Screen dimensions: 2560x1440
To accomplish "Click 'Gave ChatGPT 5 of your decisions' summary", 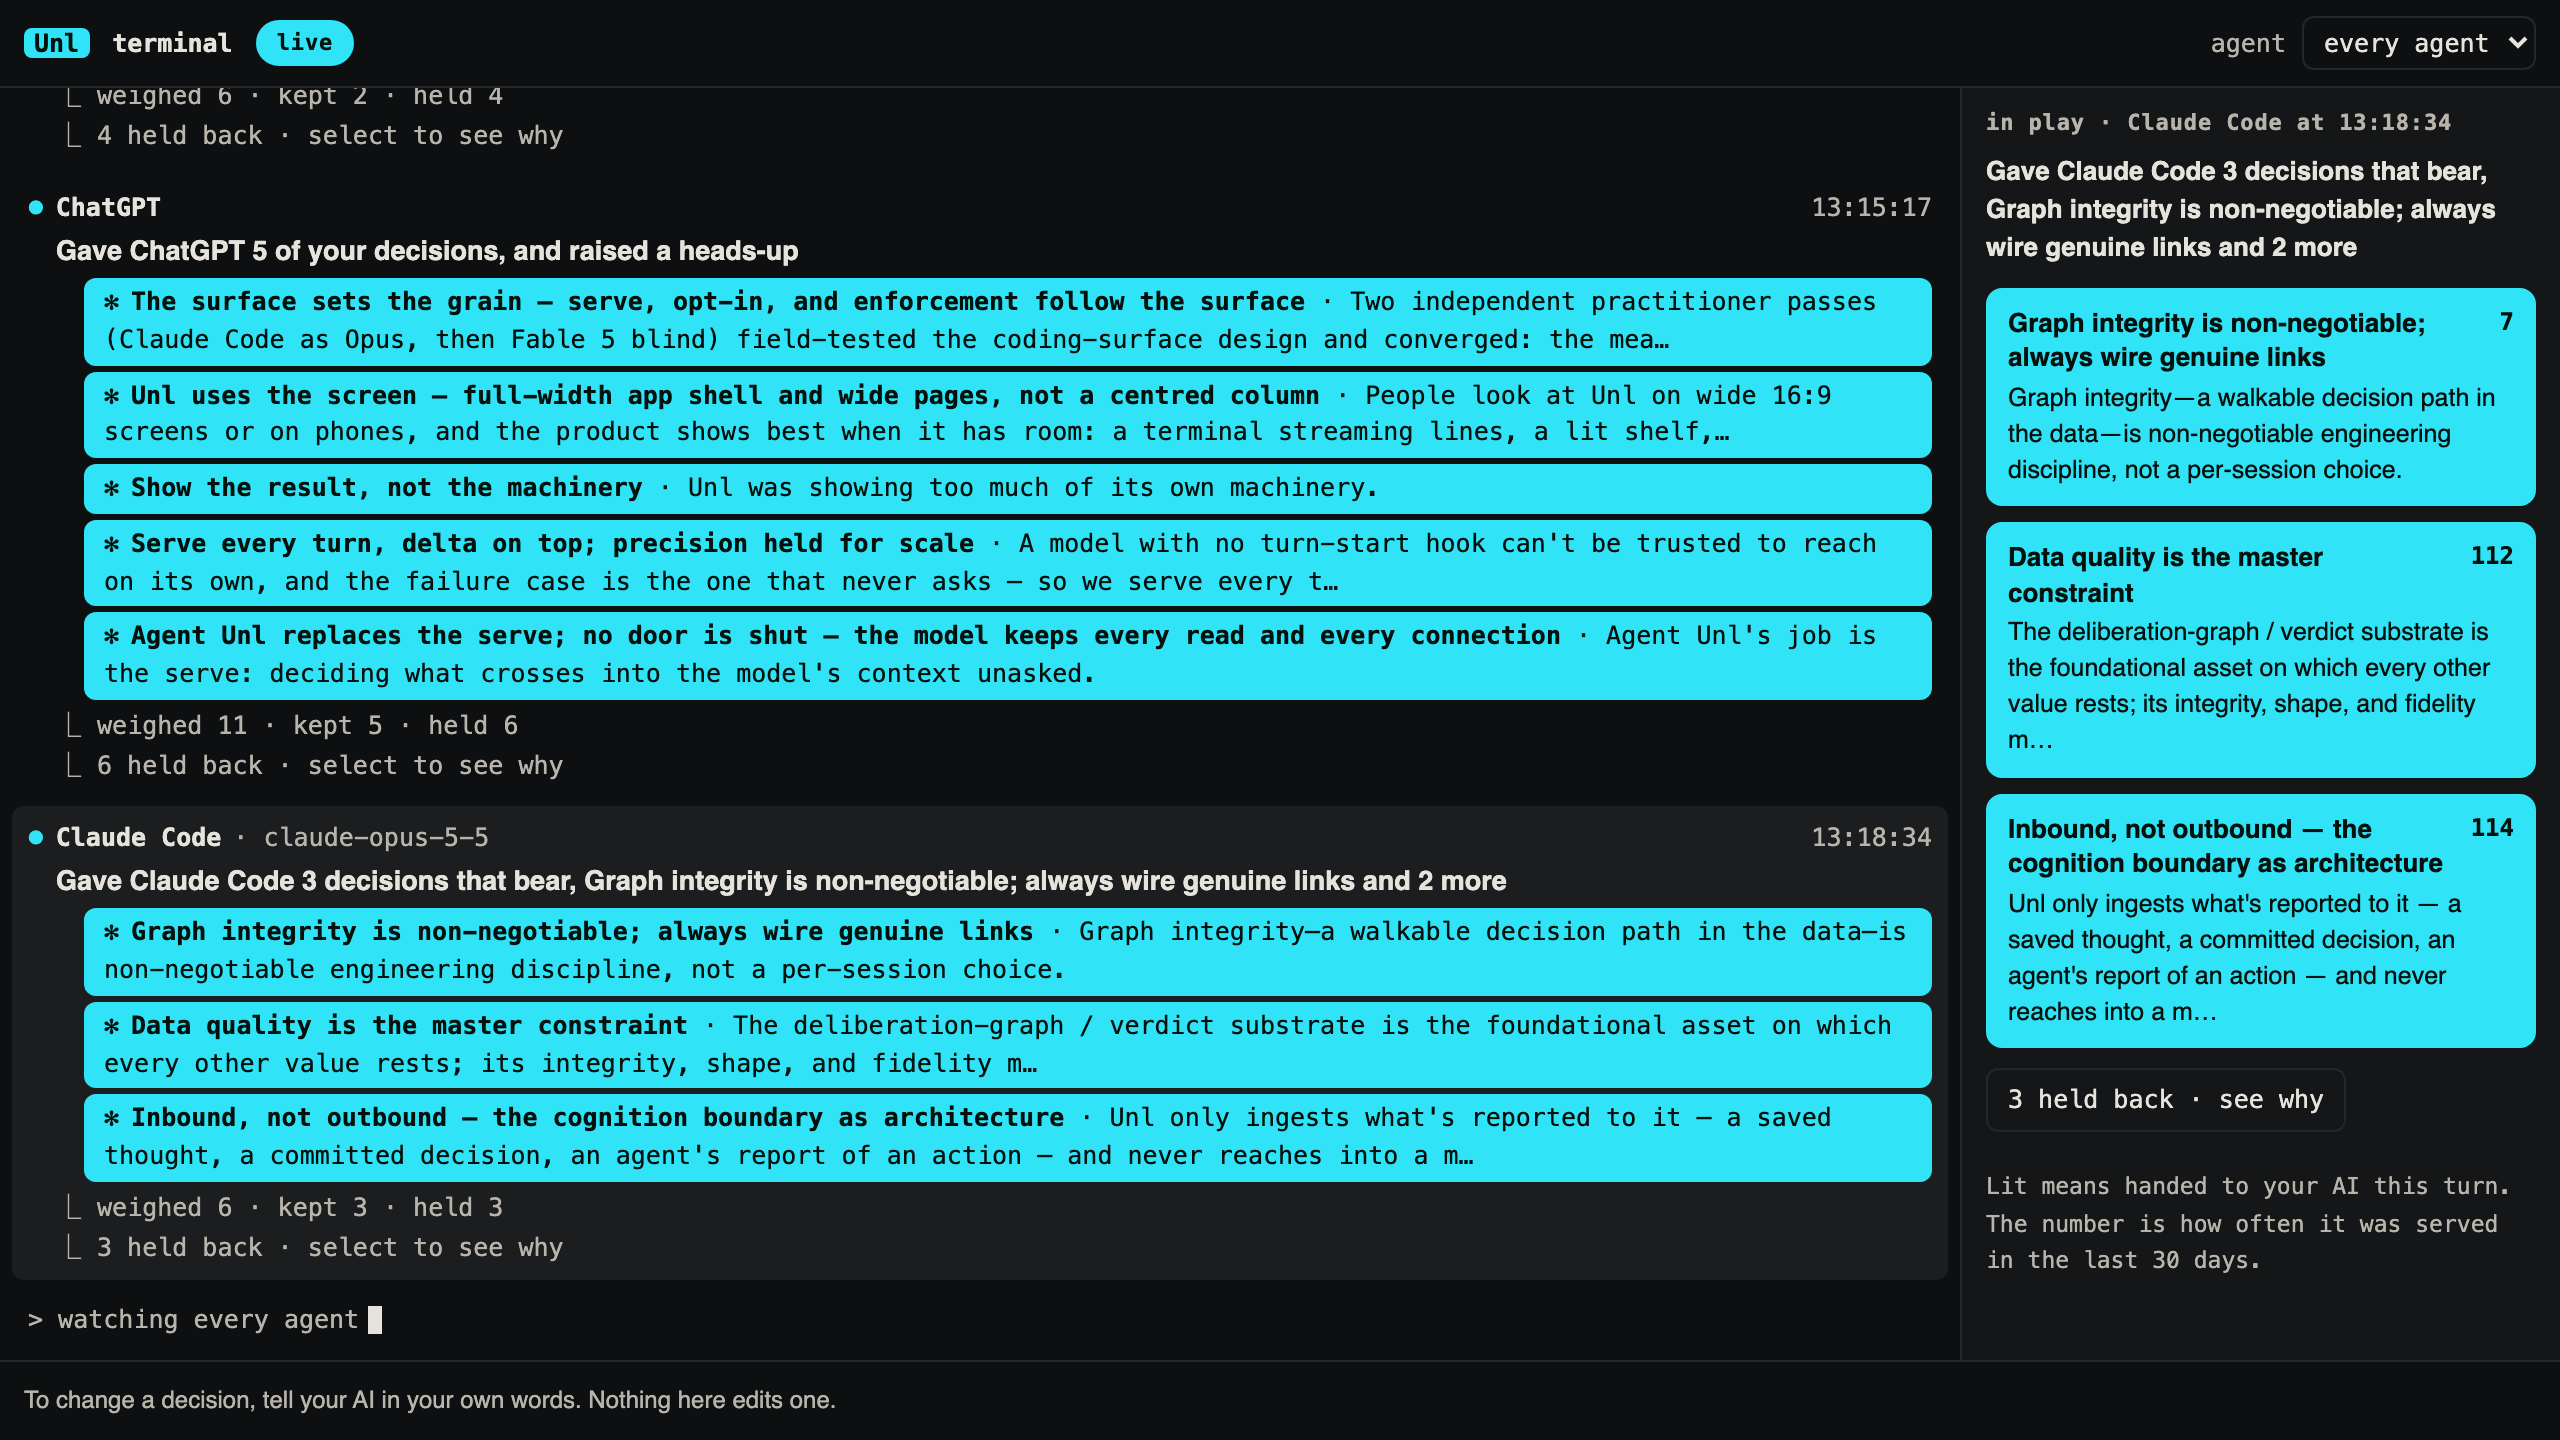I will pyautogui.click(x=427, y=251).
